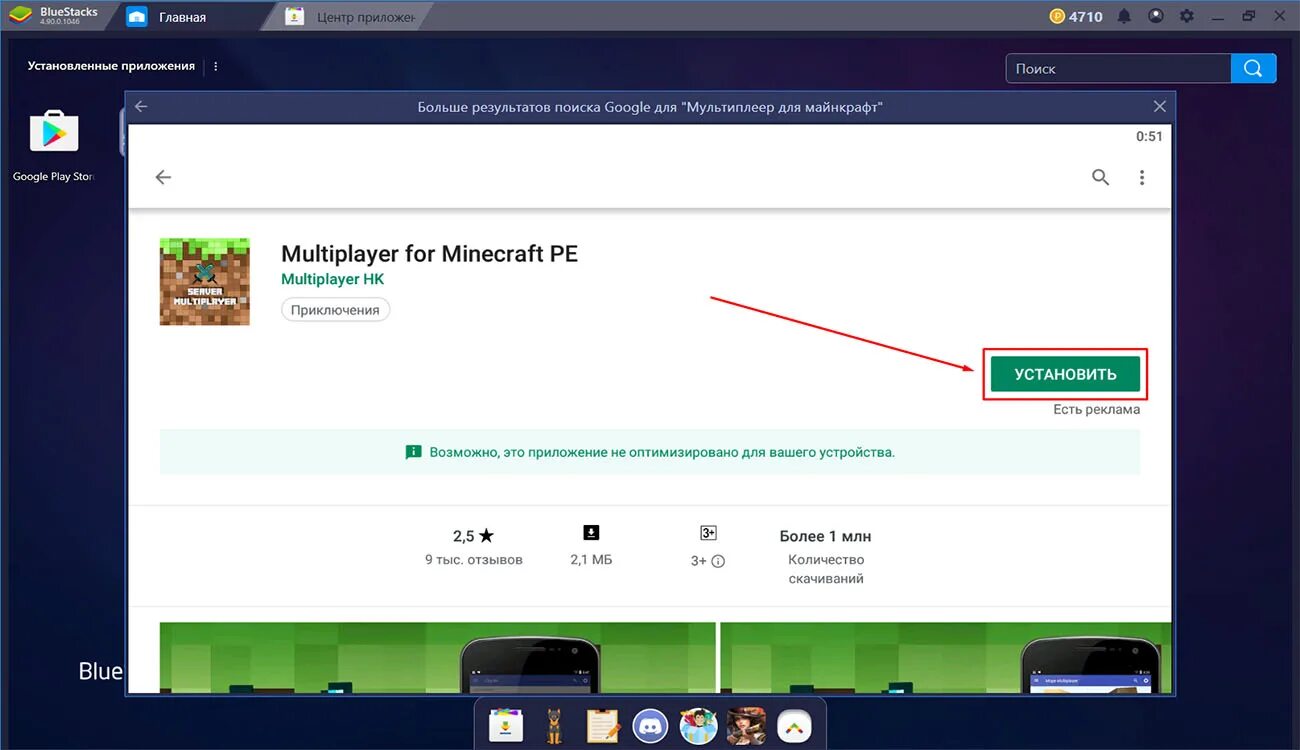Open the Google Play Store app icon
Screen dimensions: 1300x750
[x=54, y=132]
